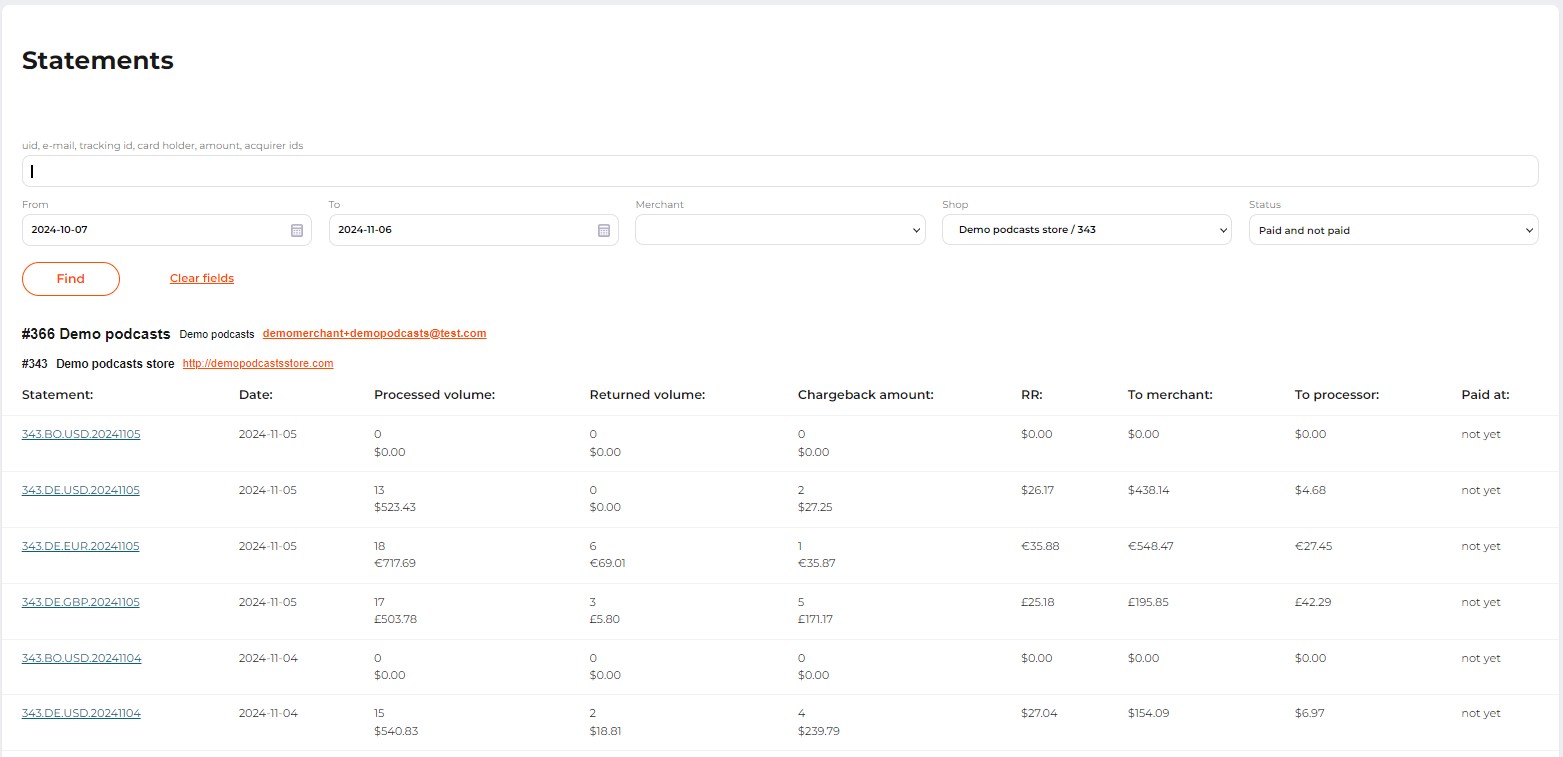
Task: Open statement 343.DE.GBP.20241105
Action: pyautogui.click(x=81, y=603)
